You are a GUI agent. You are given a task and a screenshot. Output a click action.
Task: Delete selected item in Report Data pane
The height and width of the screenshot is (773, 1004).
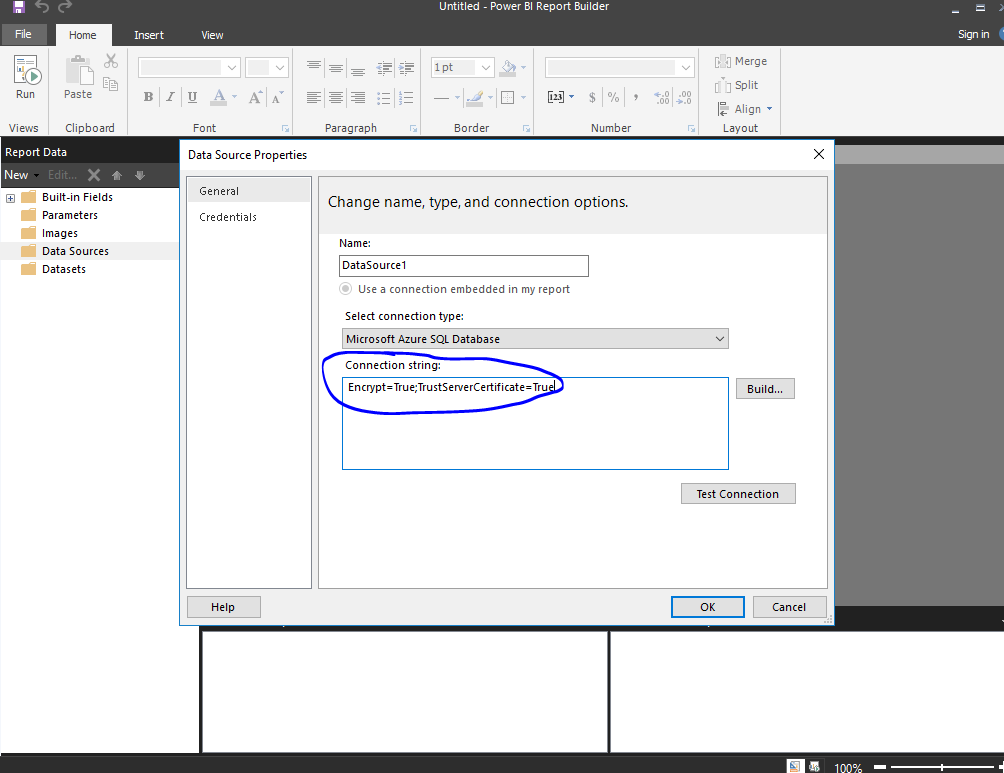(94, 175)
